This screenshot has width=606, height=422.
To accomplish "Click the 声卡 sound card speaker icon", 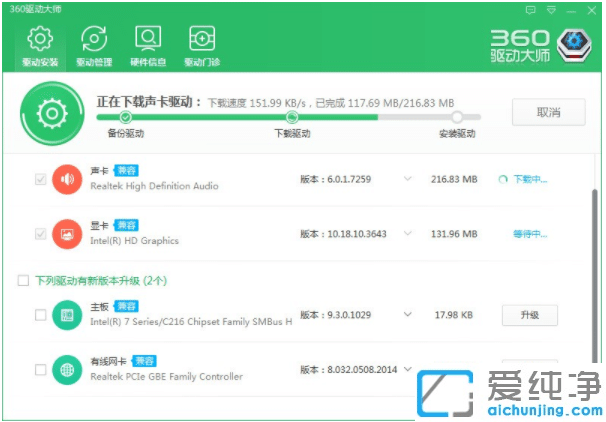I will point(67,179).
